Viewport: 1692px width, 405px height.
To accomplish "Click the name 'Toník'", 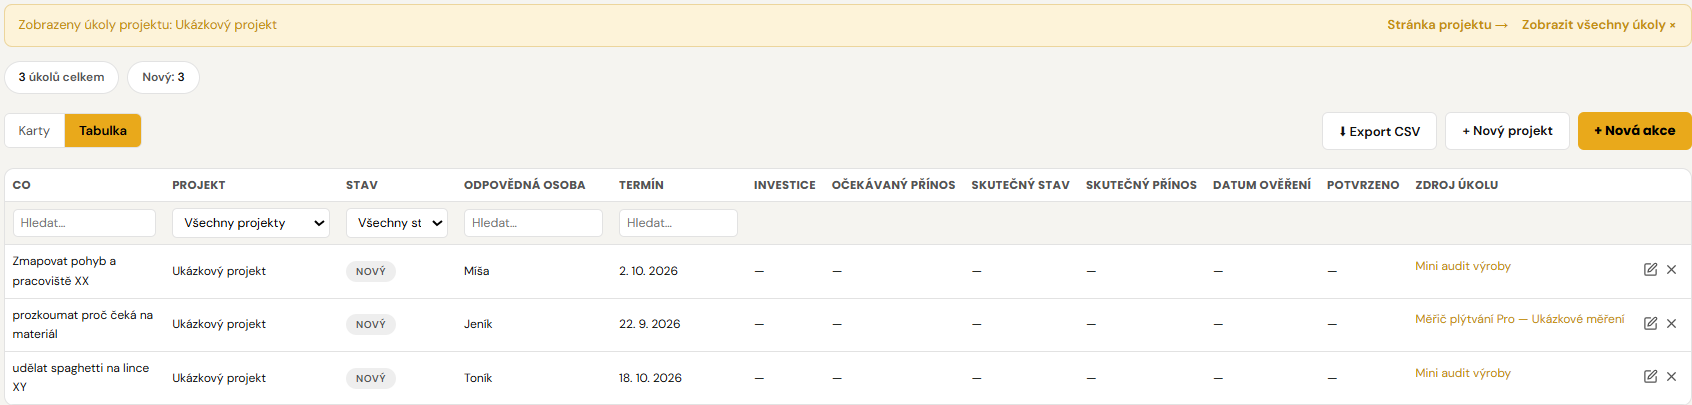I will tap(478, 378).
